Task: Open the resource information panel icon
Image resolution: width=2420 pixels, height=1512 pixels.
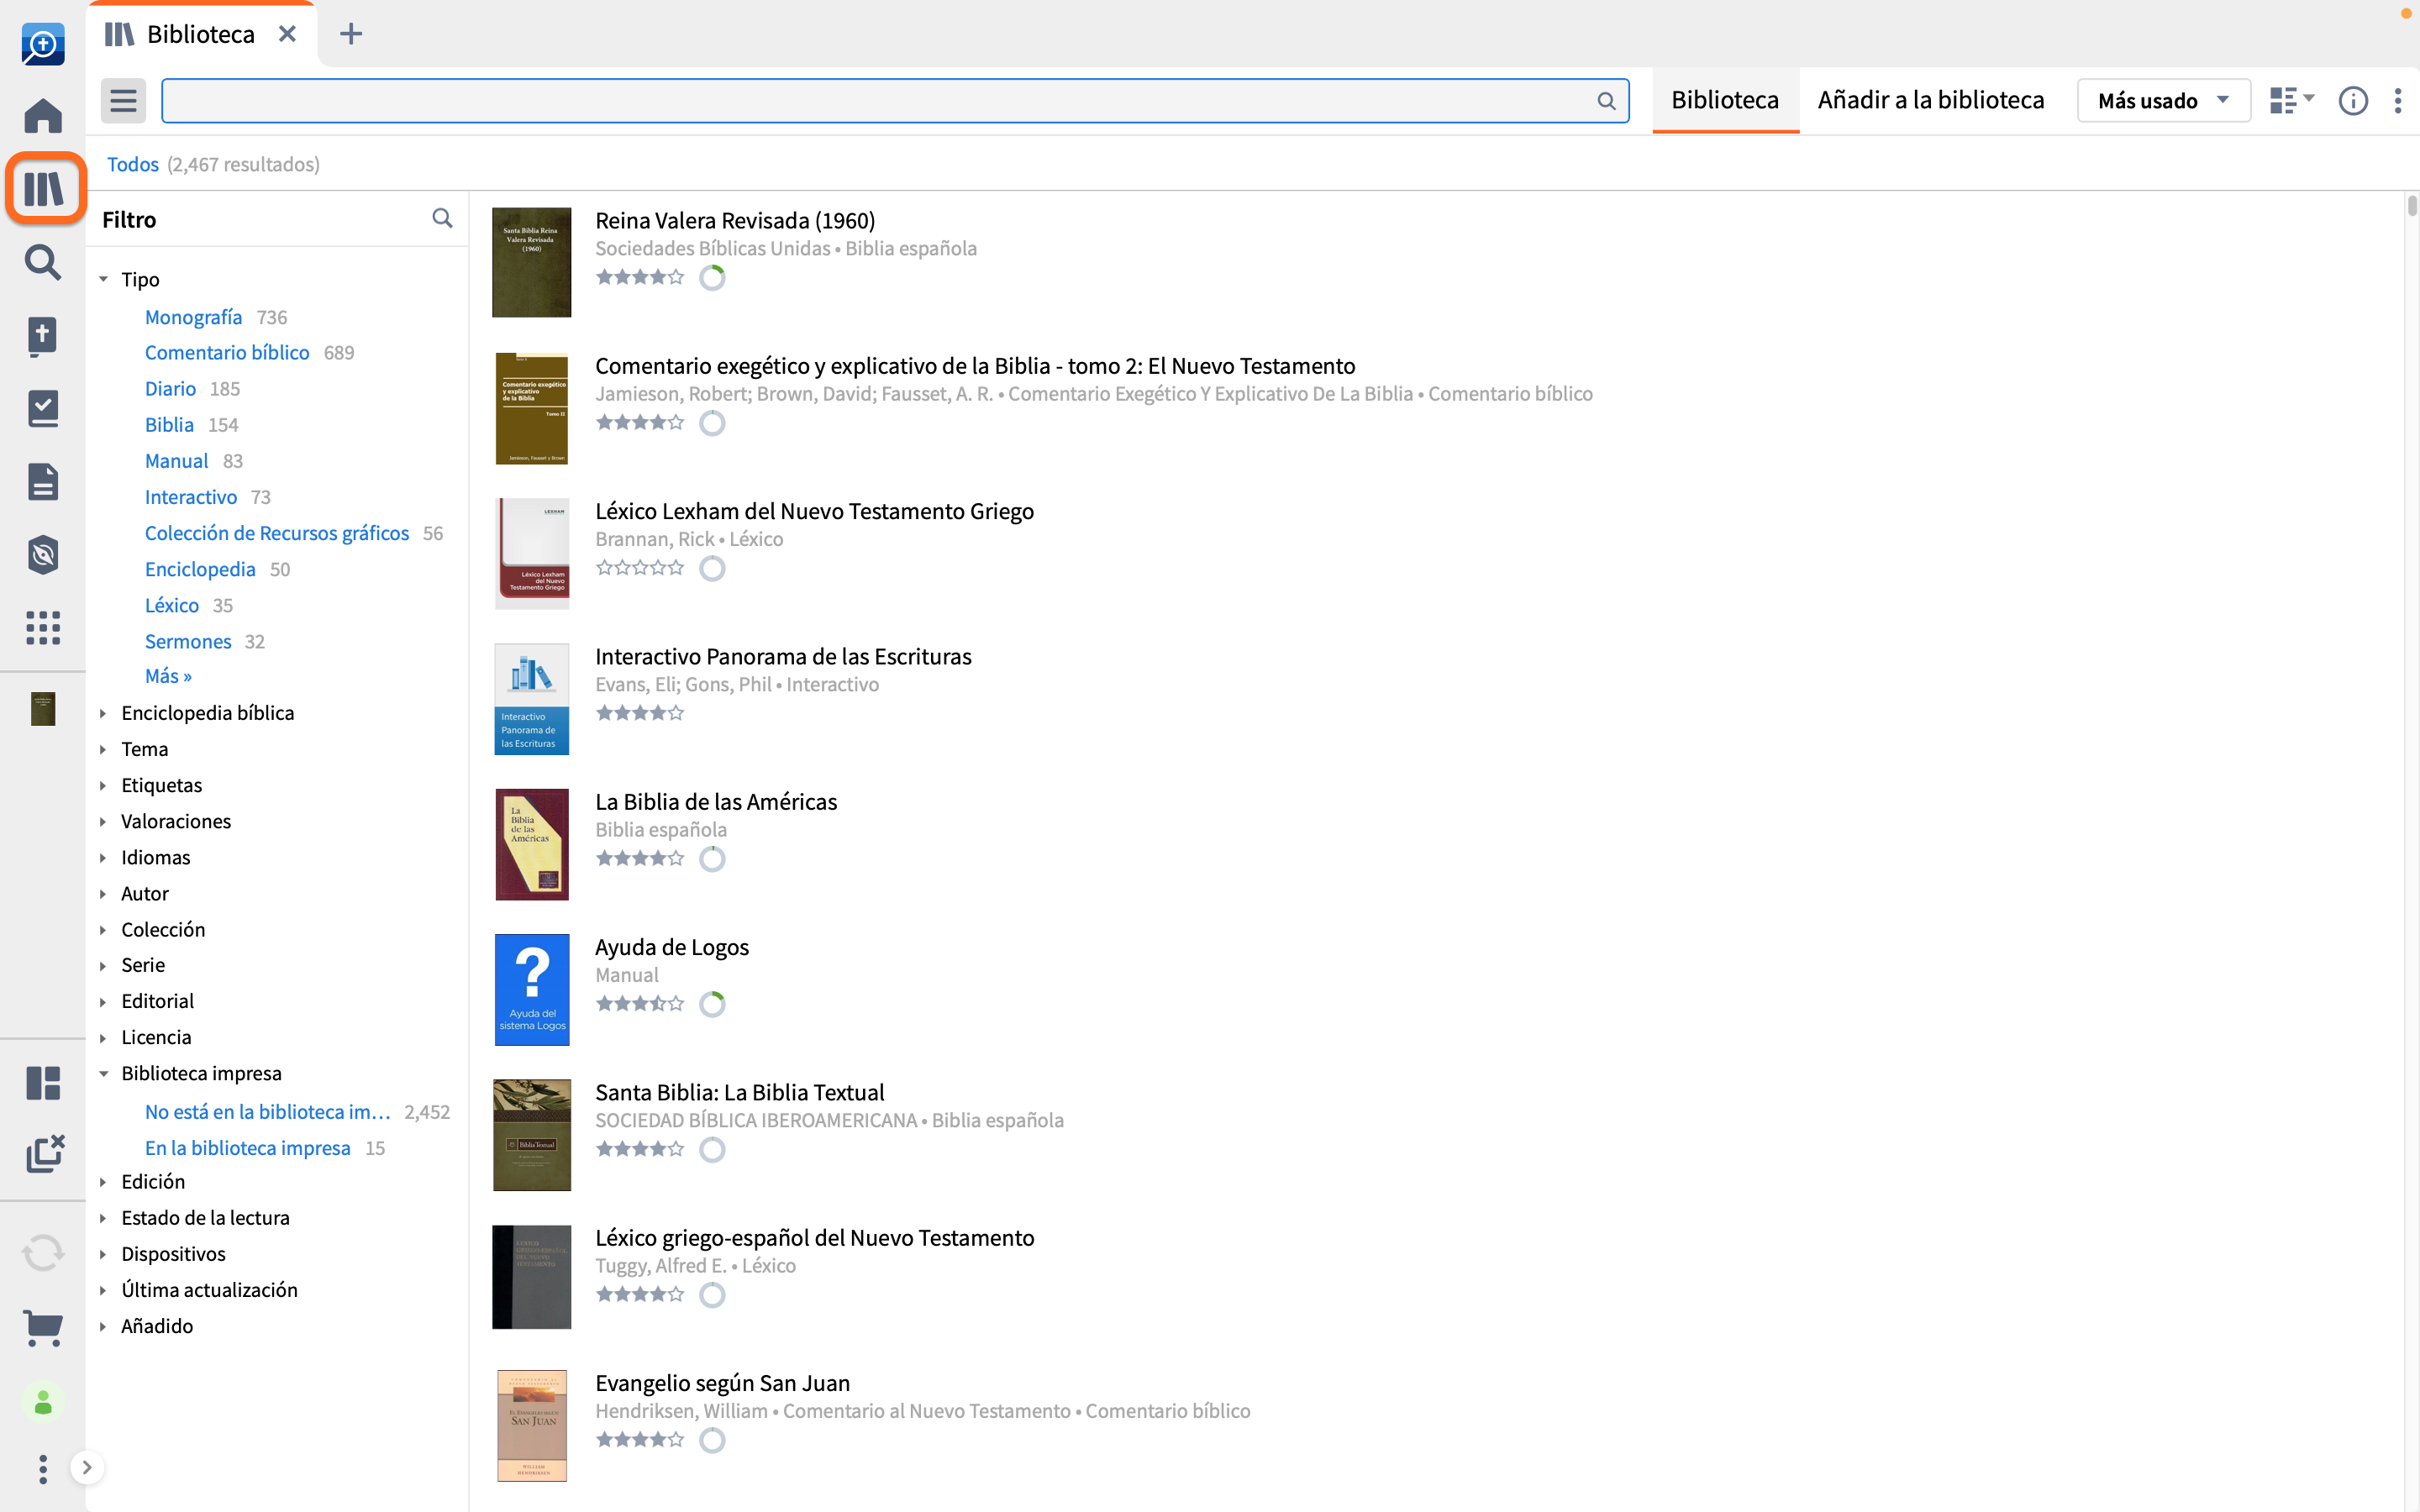Action: tap(2353, 101)
